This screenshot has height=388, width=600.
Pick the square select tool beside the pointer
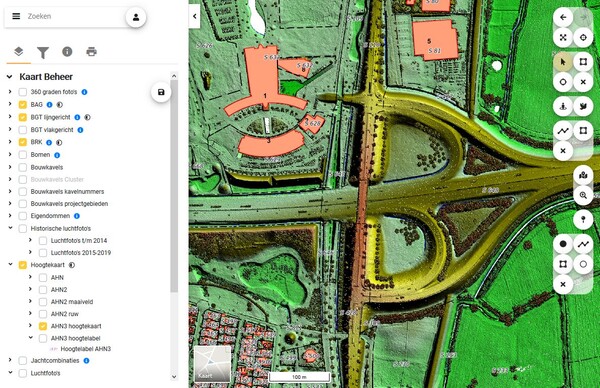pos(583,62)
